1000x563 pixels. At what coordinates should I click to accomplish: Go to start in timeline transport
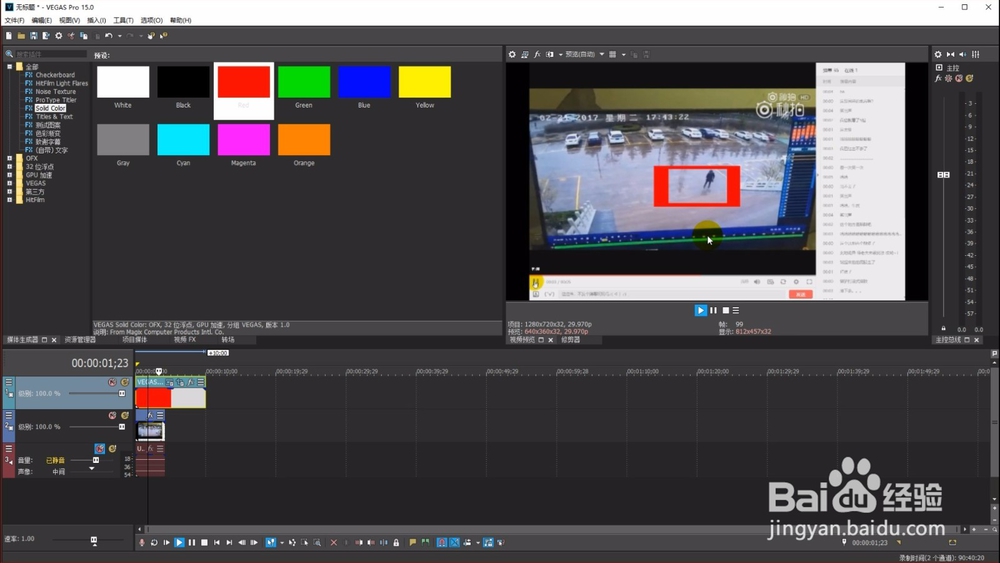coord(217,543)
